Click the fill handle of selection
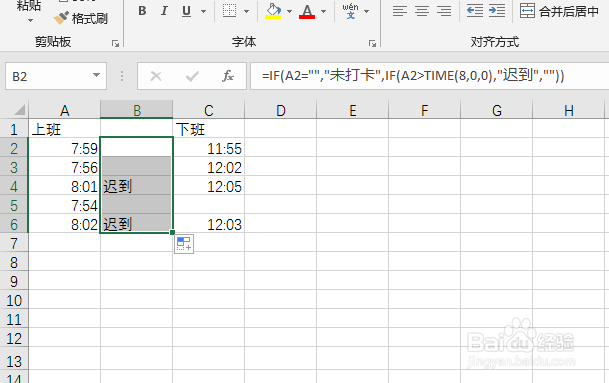Screen dimensions: 609x383 pyautogui.click(x=172, y=232)
